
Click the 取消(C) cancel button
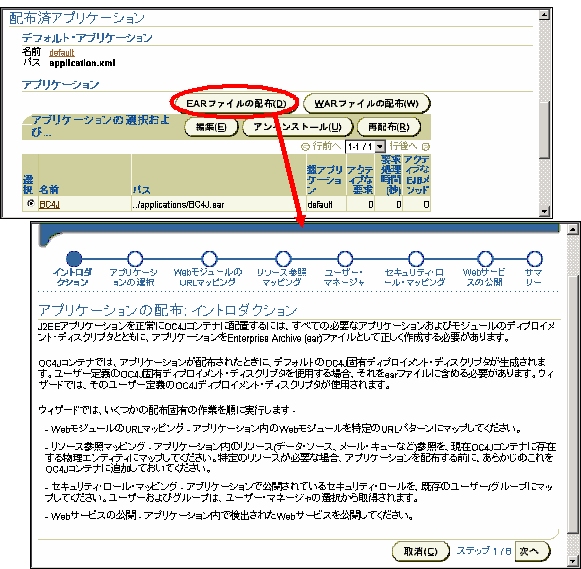421,551
